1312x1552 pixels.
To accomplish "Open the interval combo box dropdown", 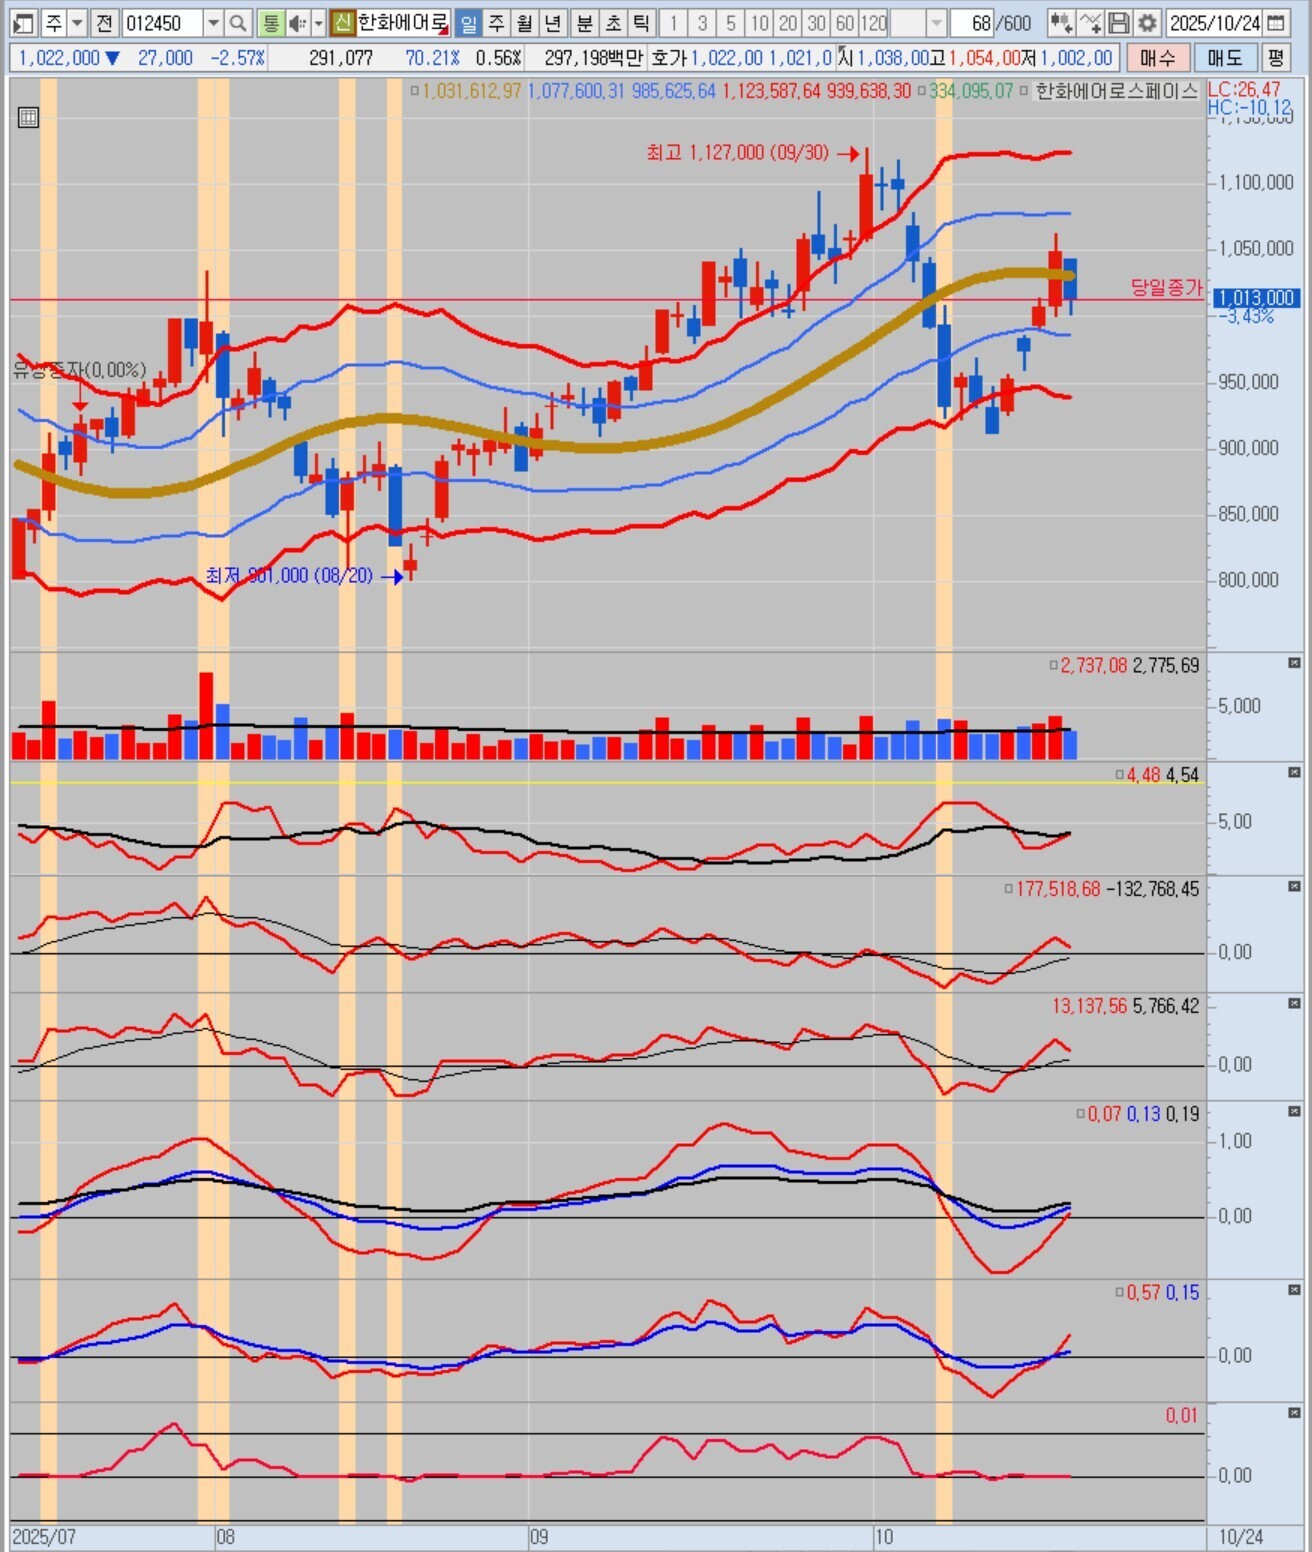I will click(x=936, y=23).
